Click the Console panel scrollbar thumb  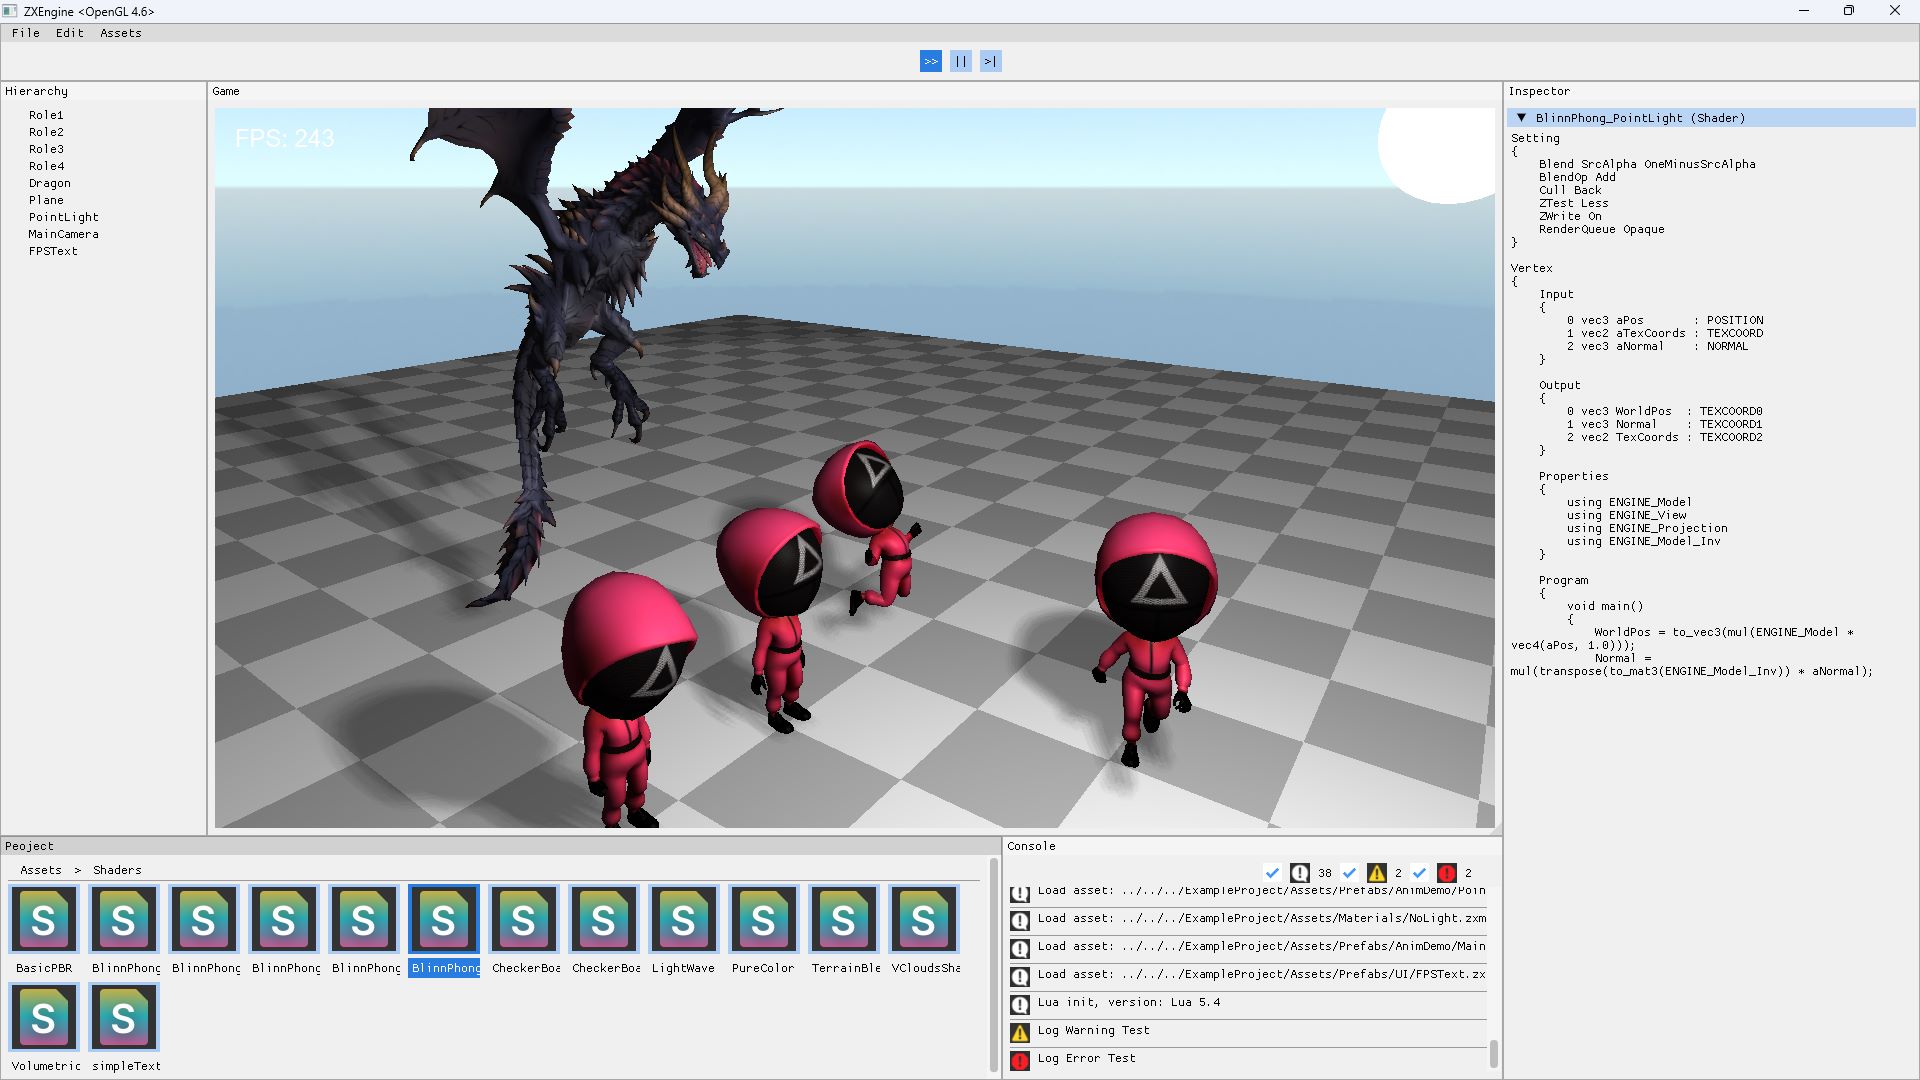(x=1493, y=1053)
